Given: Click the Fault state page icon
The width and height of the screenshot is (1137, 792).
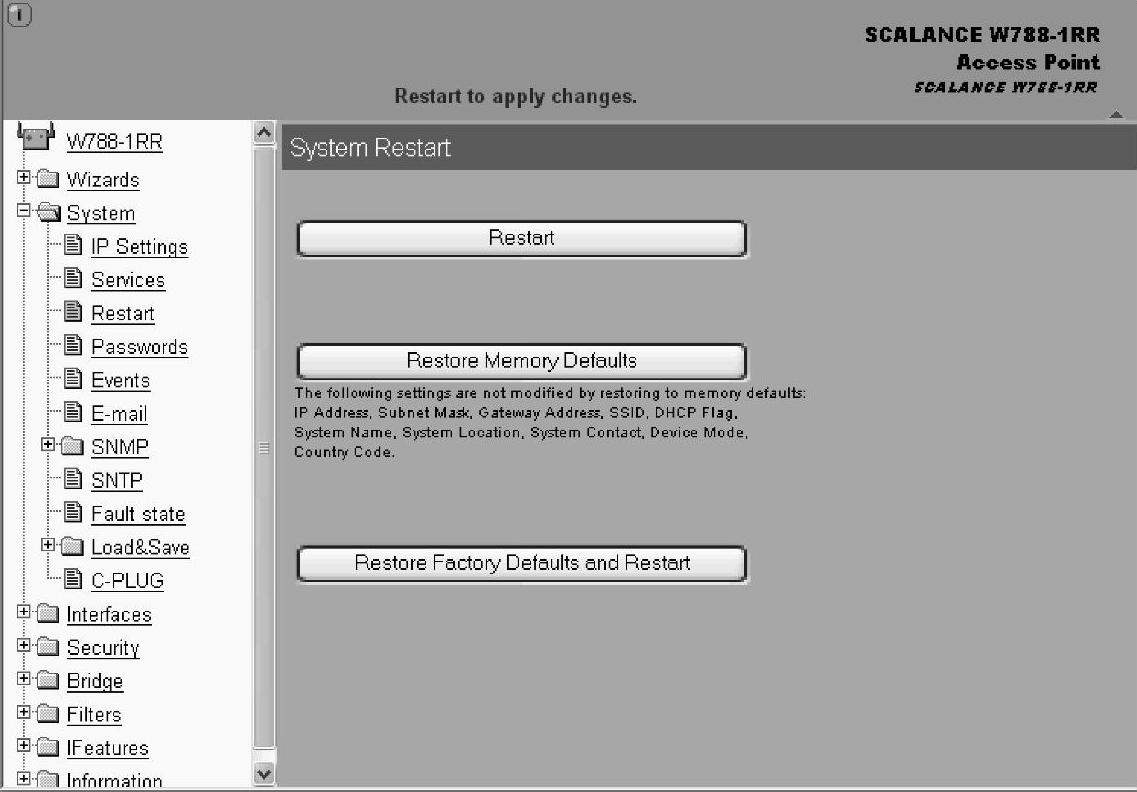Looking at the screenshot, I should click(73, 512).
